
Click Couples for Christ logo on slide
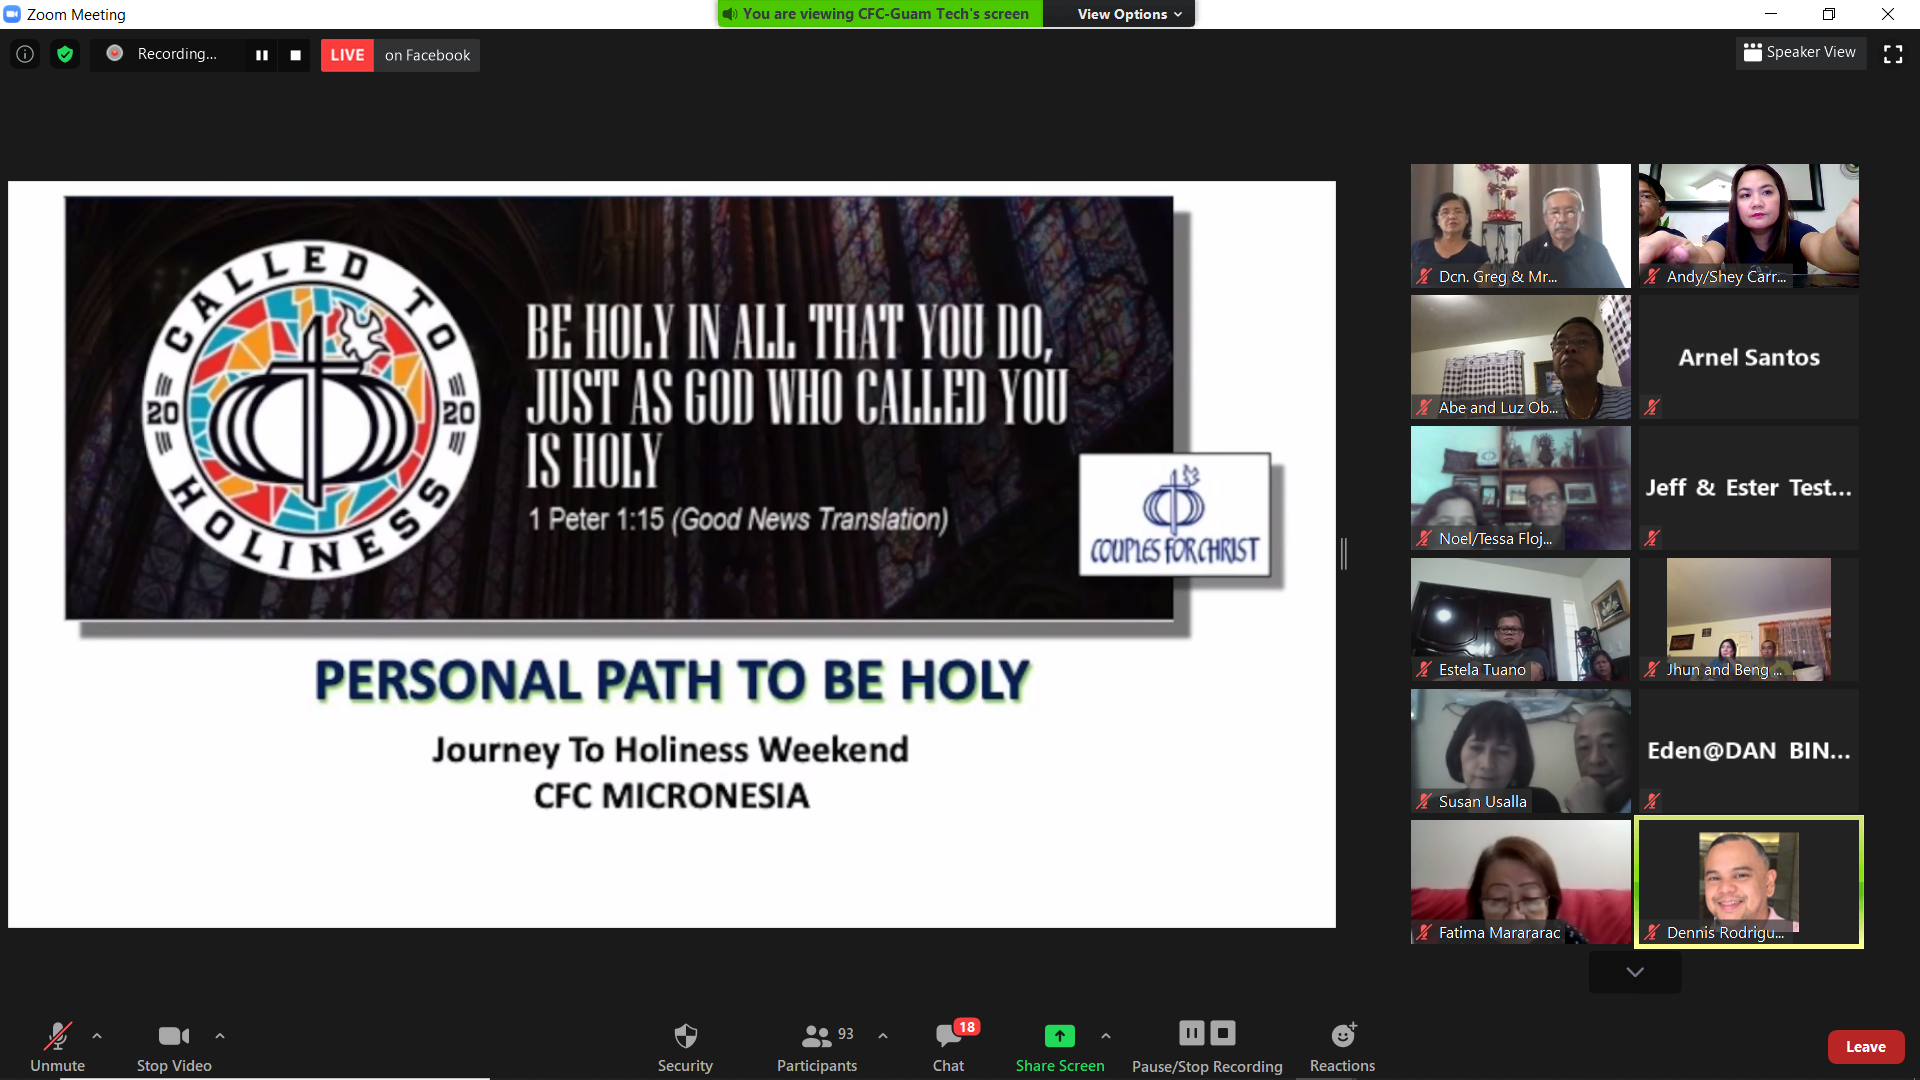click(1175, 515)
